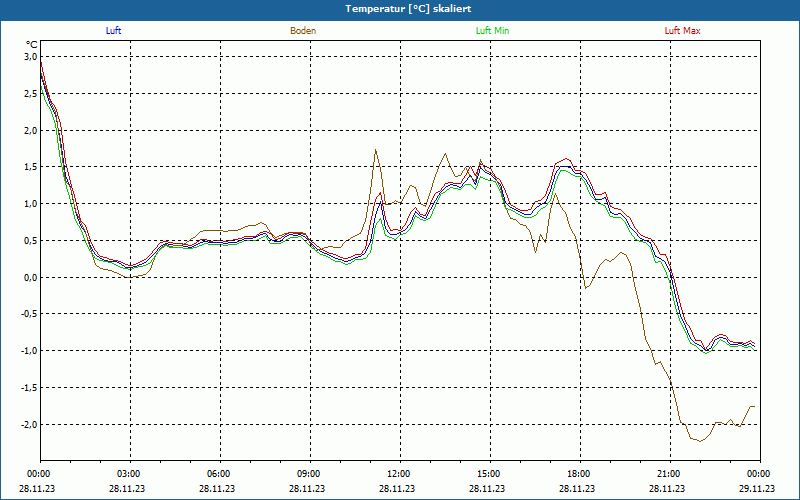Image resolution: width=800 pixels, height=500 pixels.
Task: Click the 'Luft Max' legend label
Action: click(x=682, y=31)
